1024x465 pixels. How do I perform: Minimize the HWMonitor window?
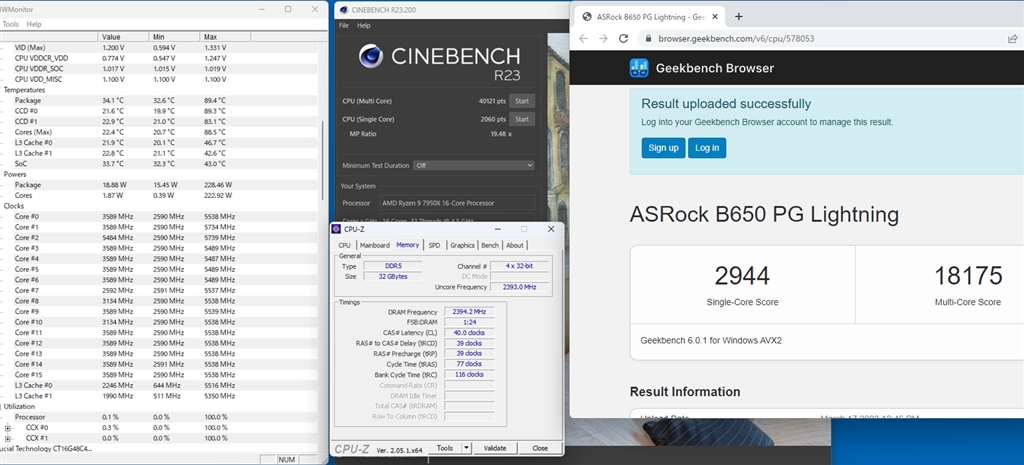point(261,9)
